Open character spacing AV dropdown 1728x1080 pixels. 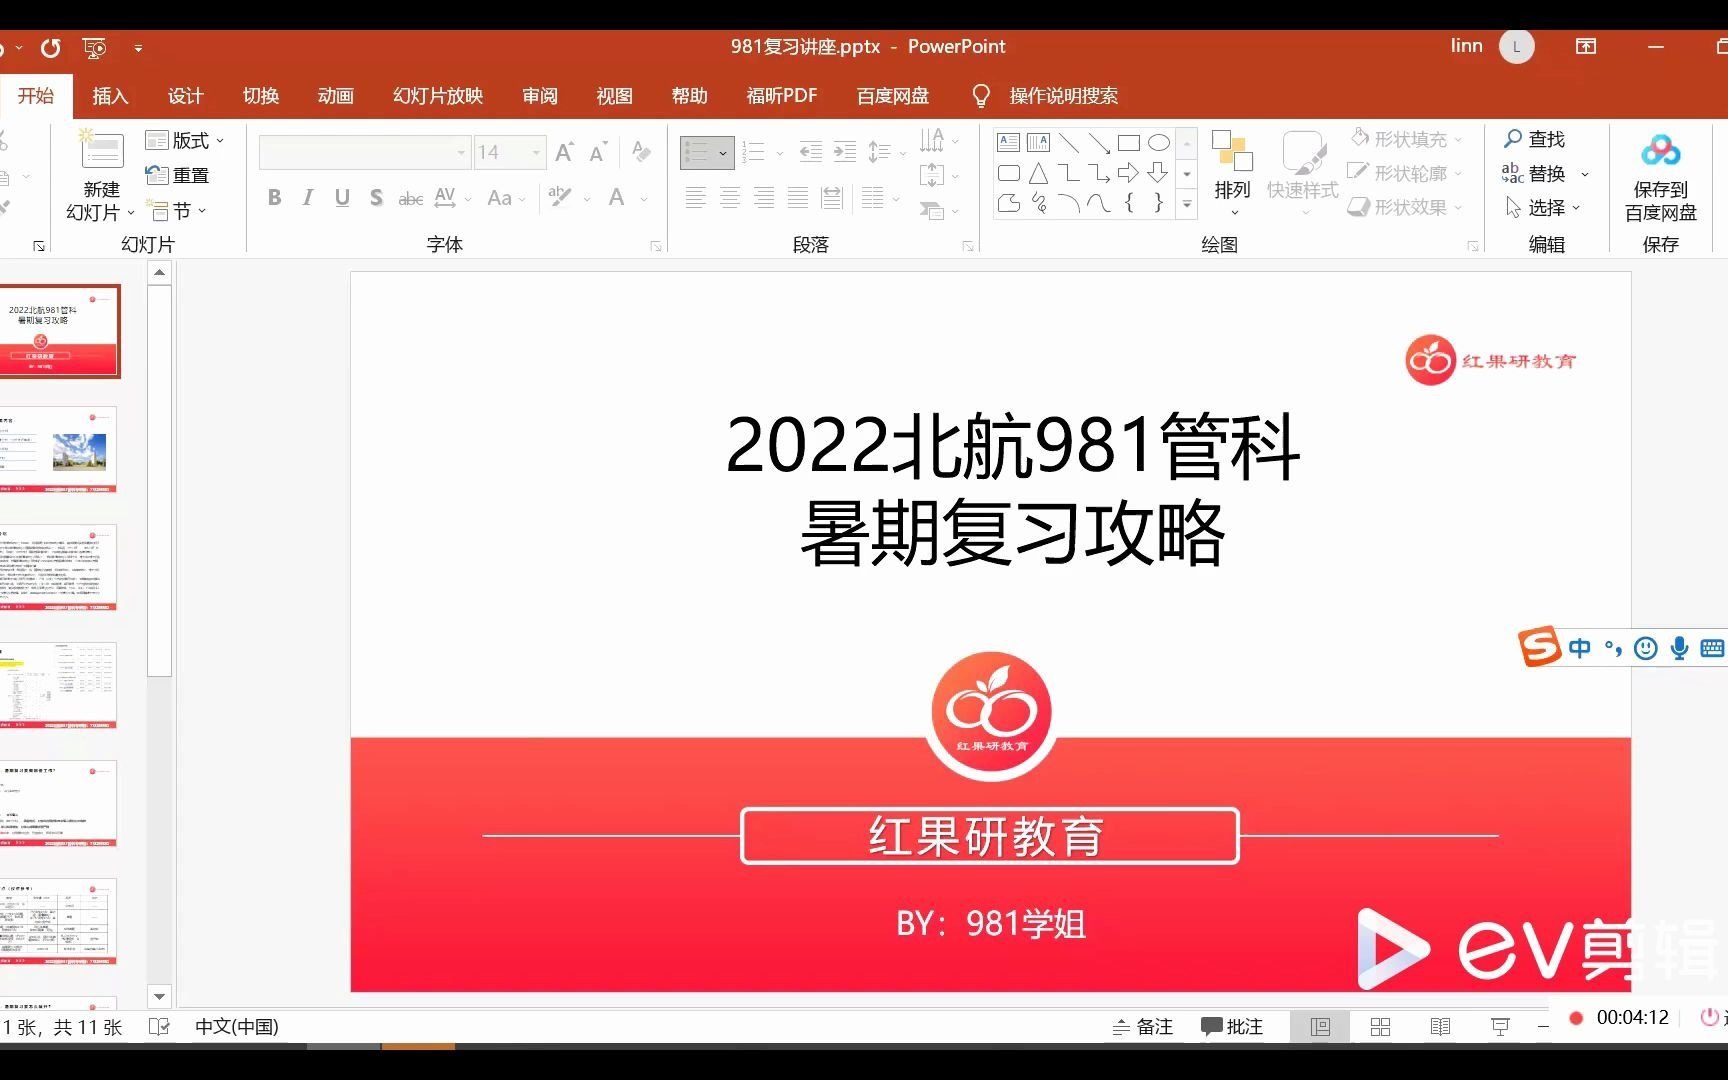pos(452,197)
